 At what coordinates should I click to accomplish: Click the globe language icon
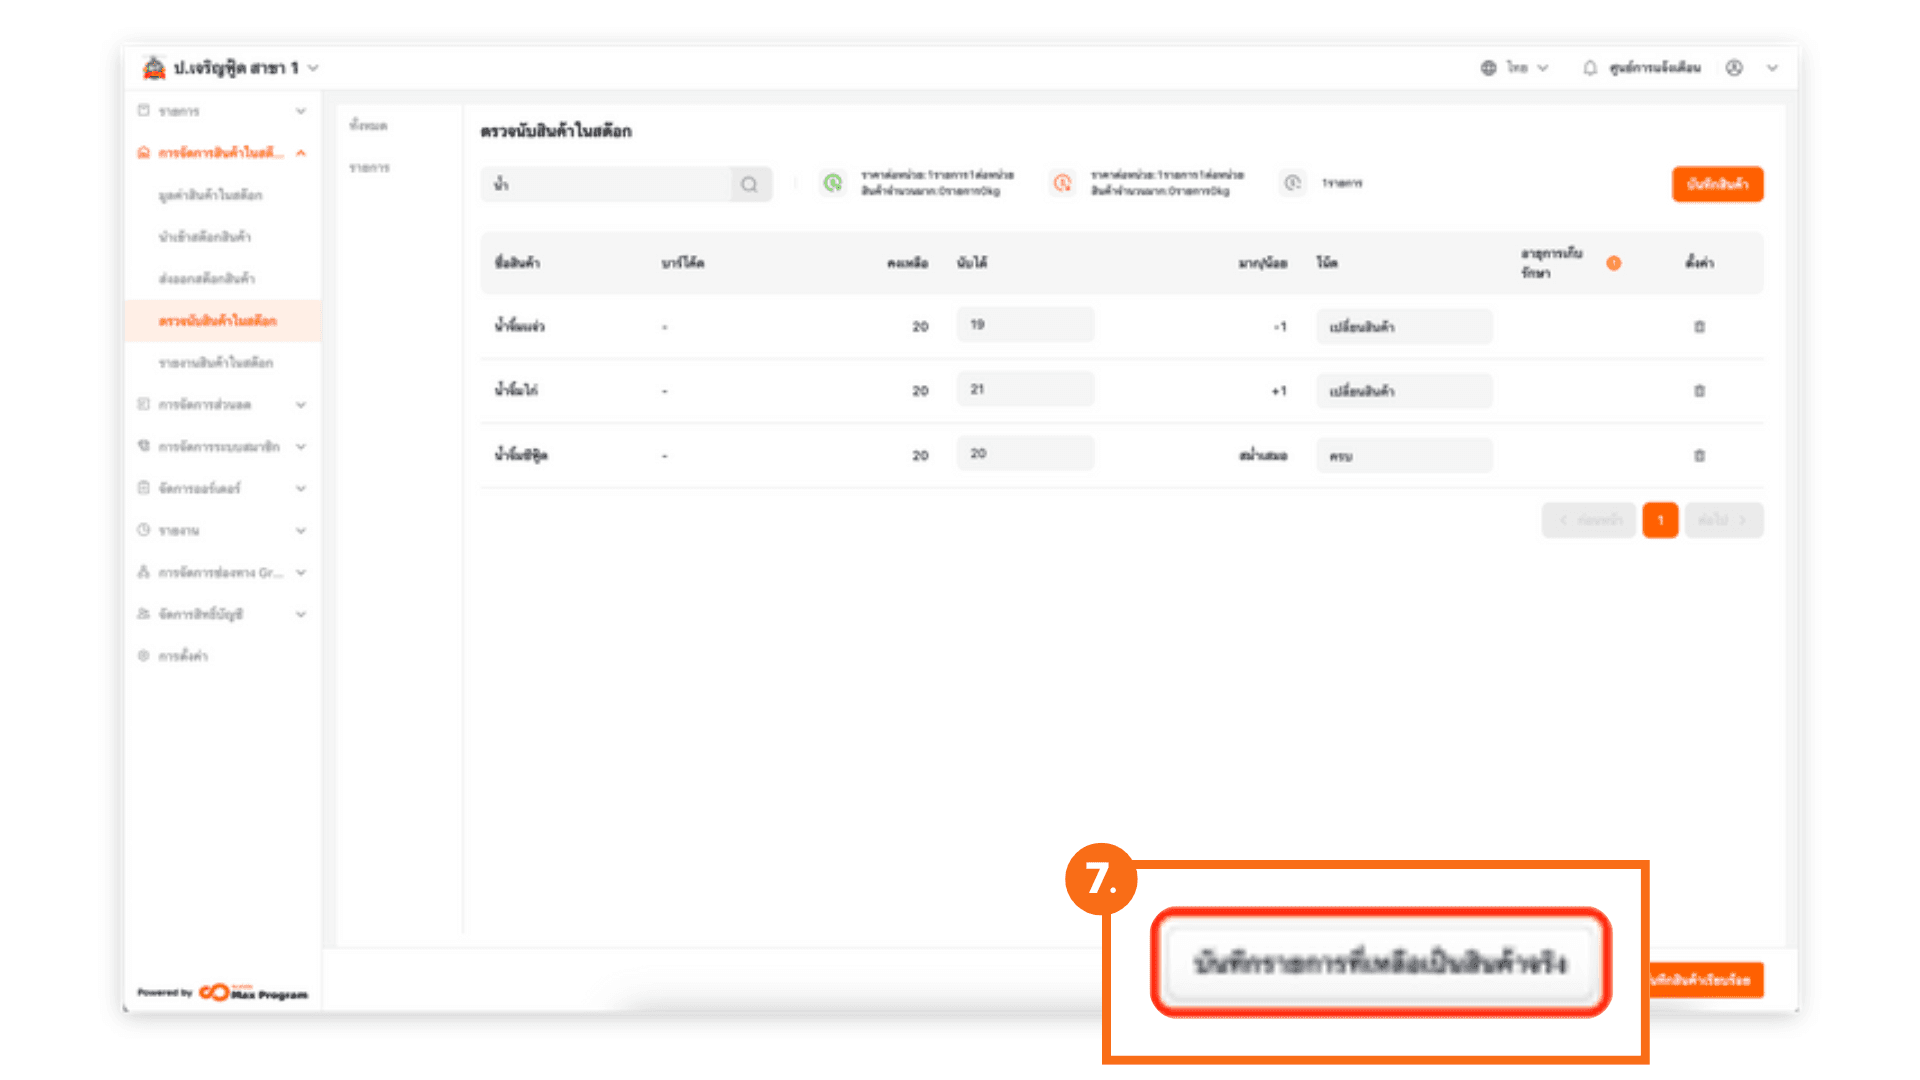coord(1488,68)
